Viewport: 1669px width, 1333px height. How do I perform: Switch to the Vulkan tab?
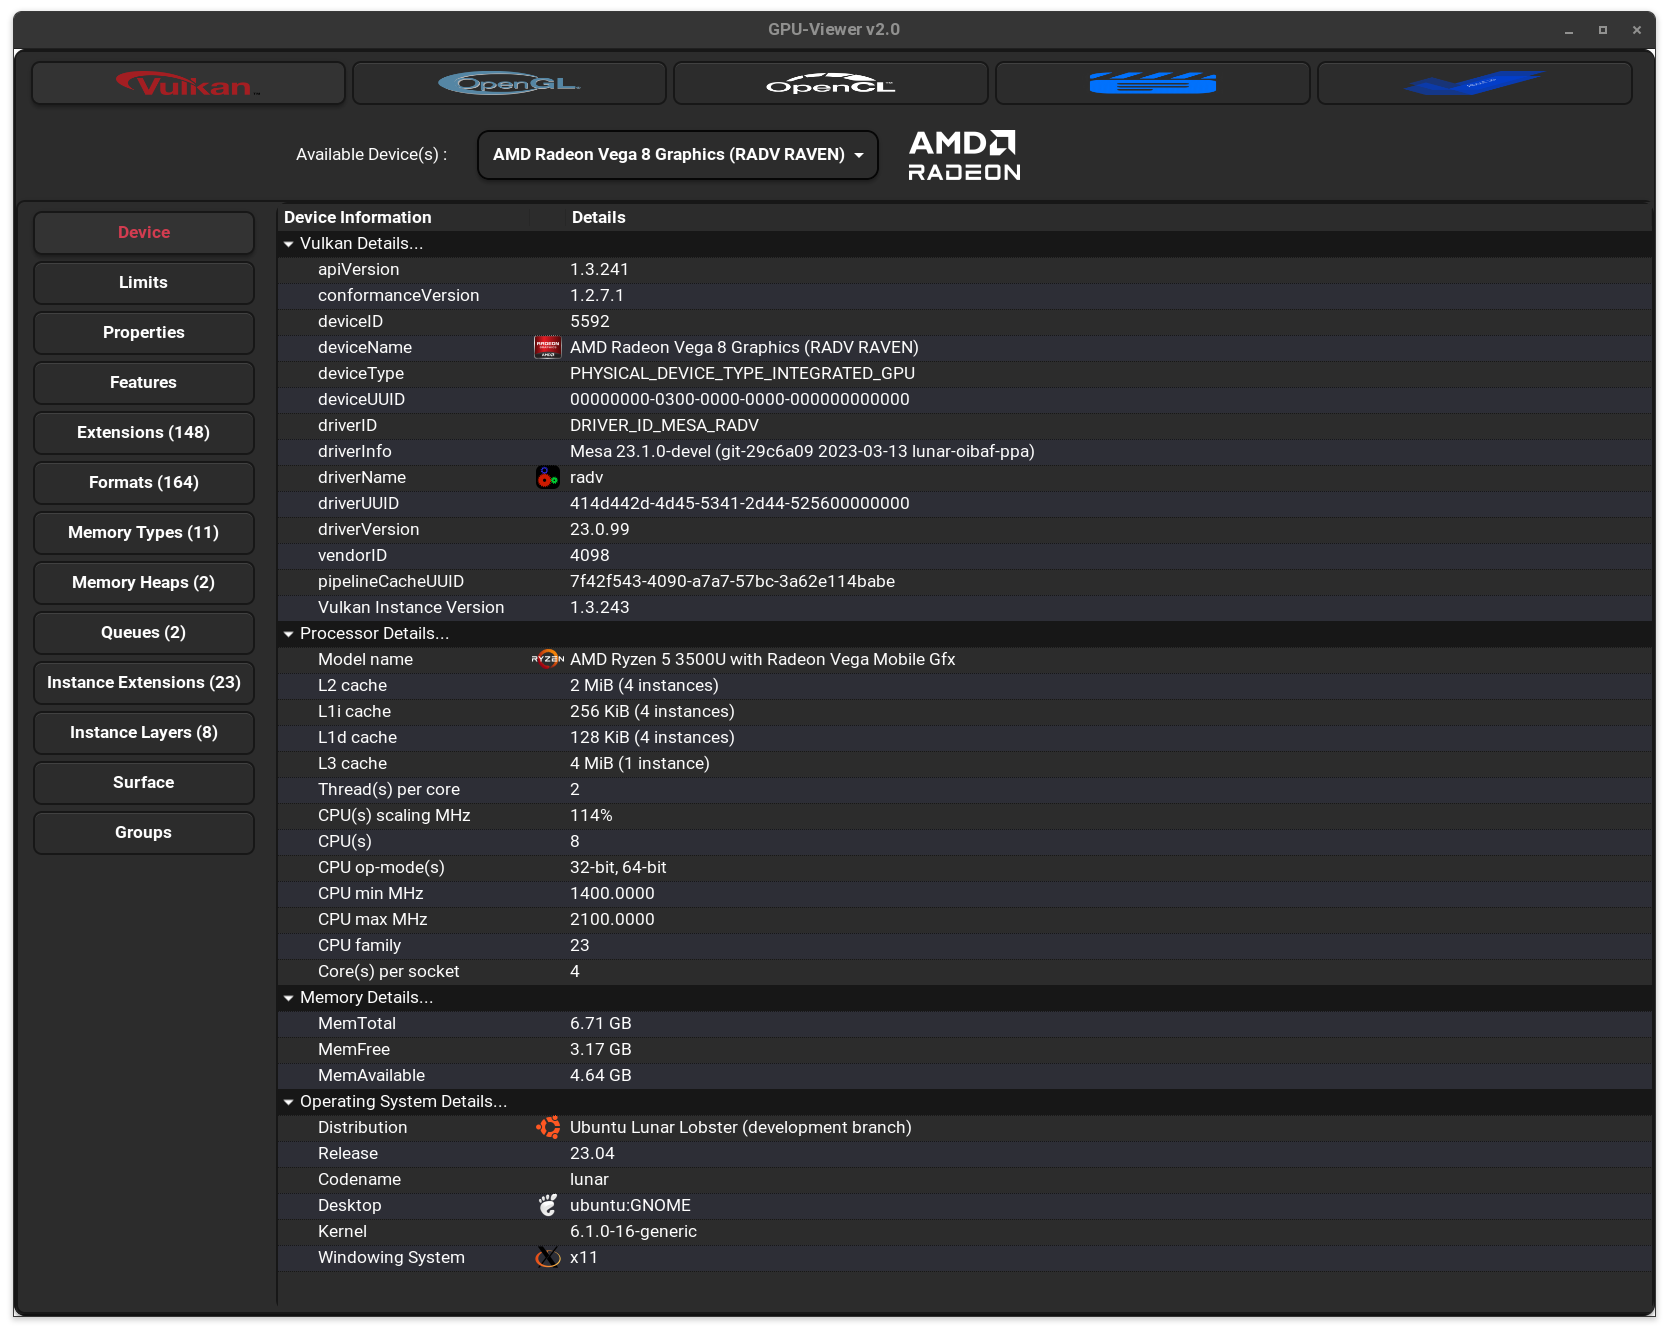188,84
